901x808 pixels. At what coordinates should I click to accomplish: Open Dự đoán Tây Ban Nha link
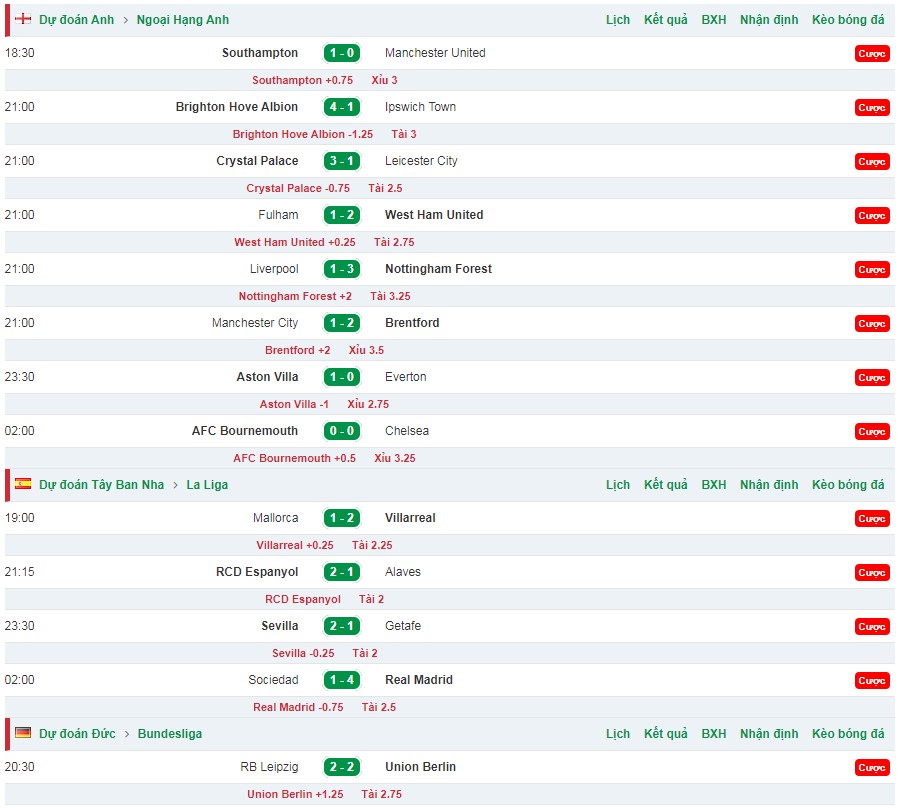click(x=102, y=484)
